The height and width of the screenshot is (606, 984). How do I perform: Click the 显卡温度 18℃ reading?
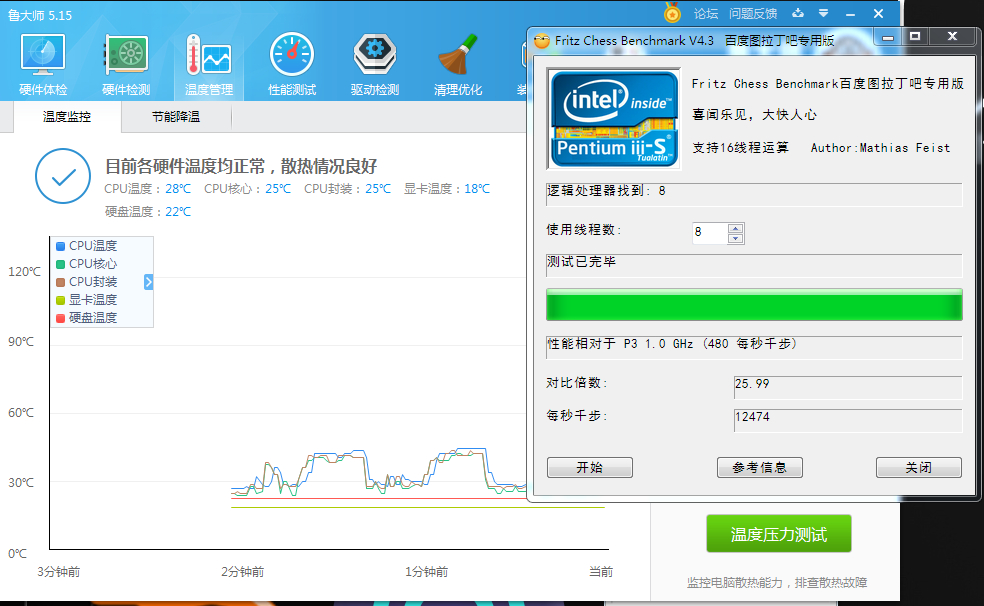click(x=447, y=189)
